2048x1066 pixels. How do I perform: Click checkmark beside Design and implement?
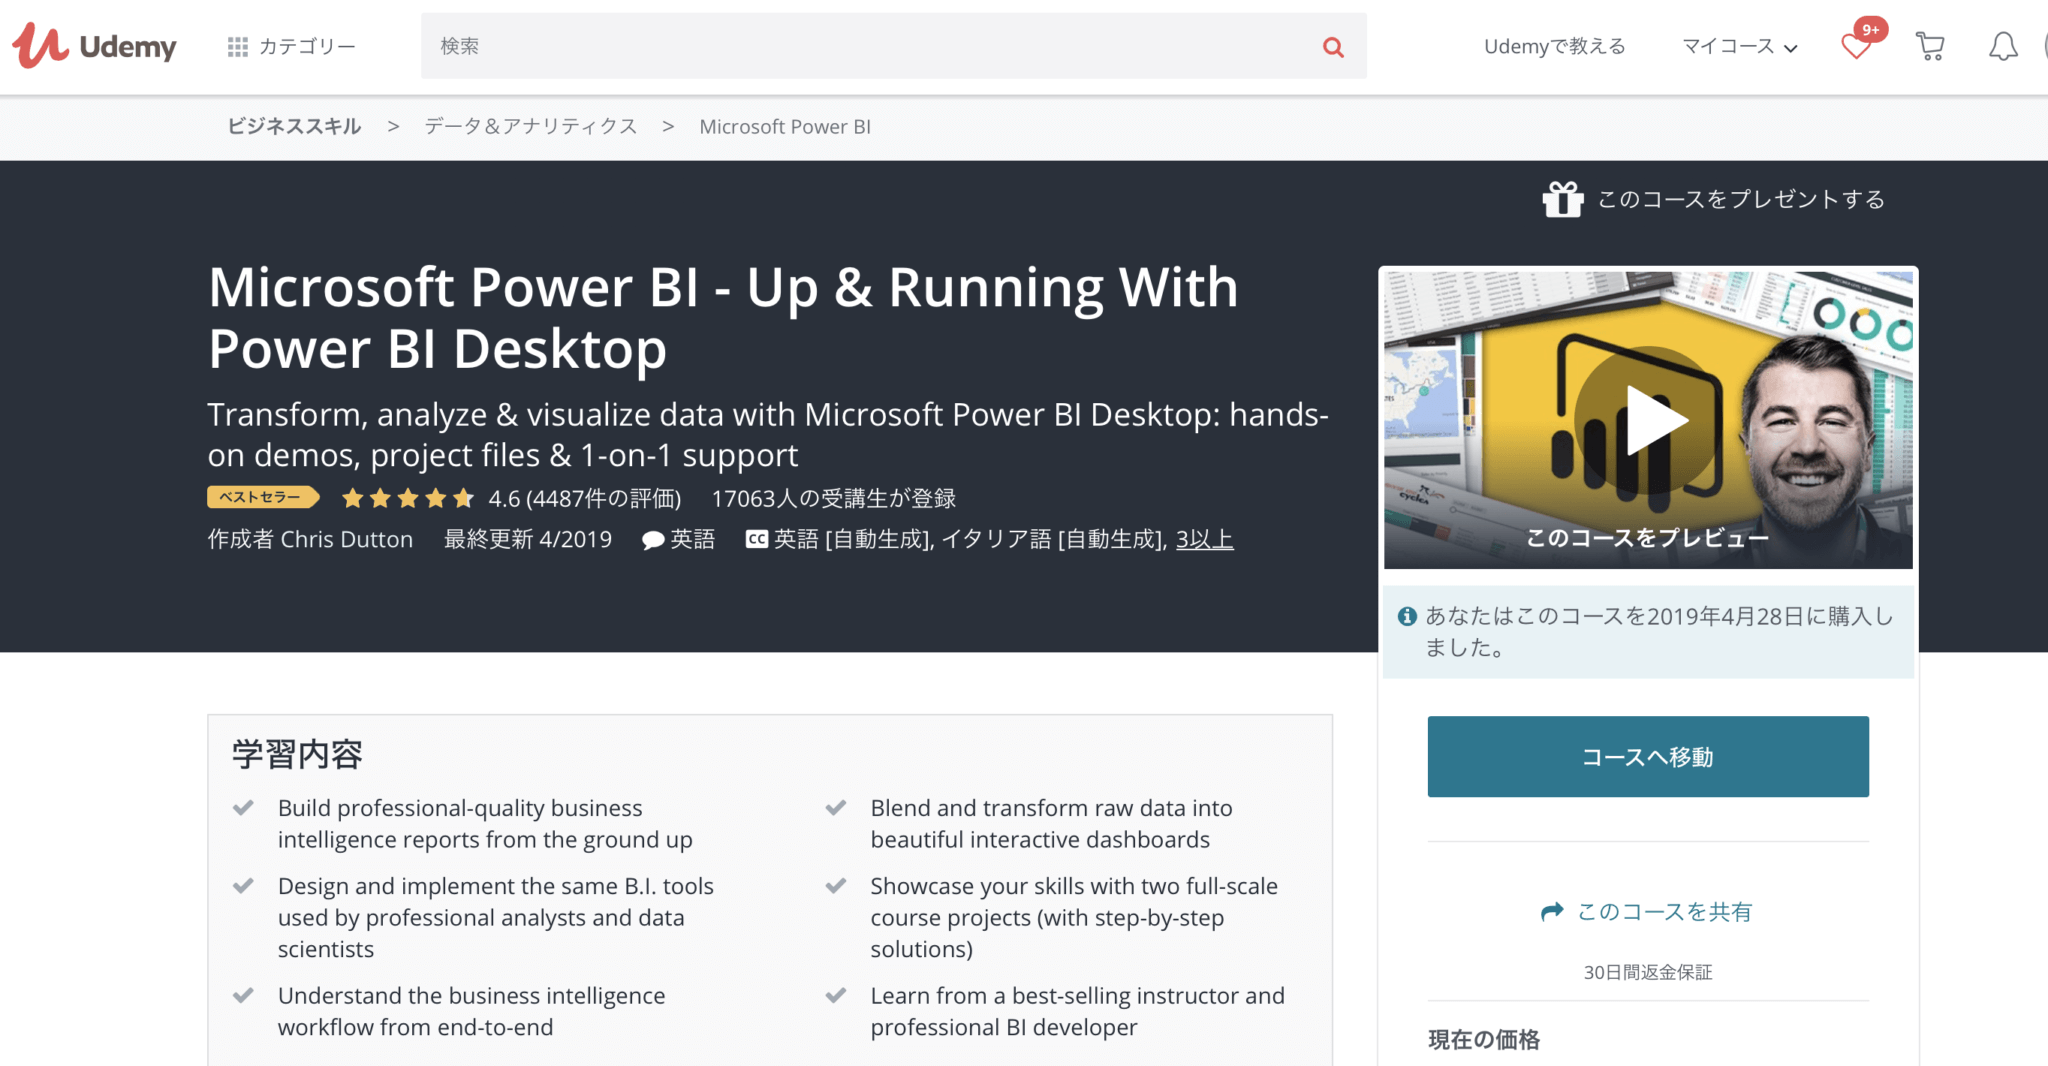(243, 886)
